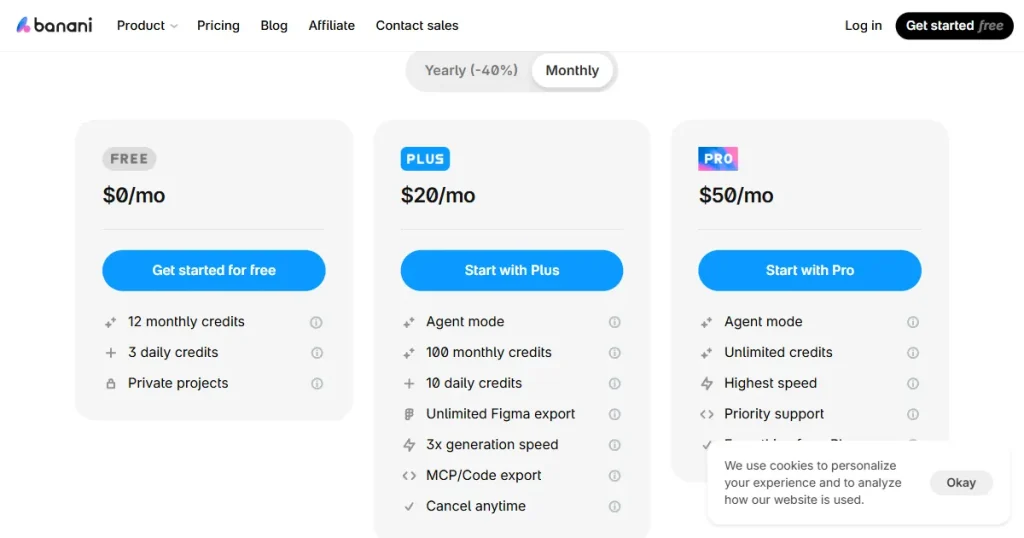Open info icon for Pro Agent mode
This screenshot has width=1024, height=538.
click(913, 322)
